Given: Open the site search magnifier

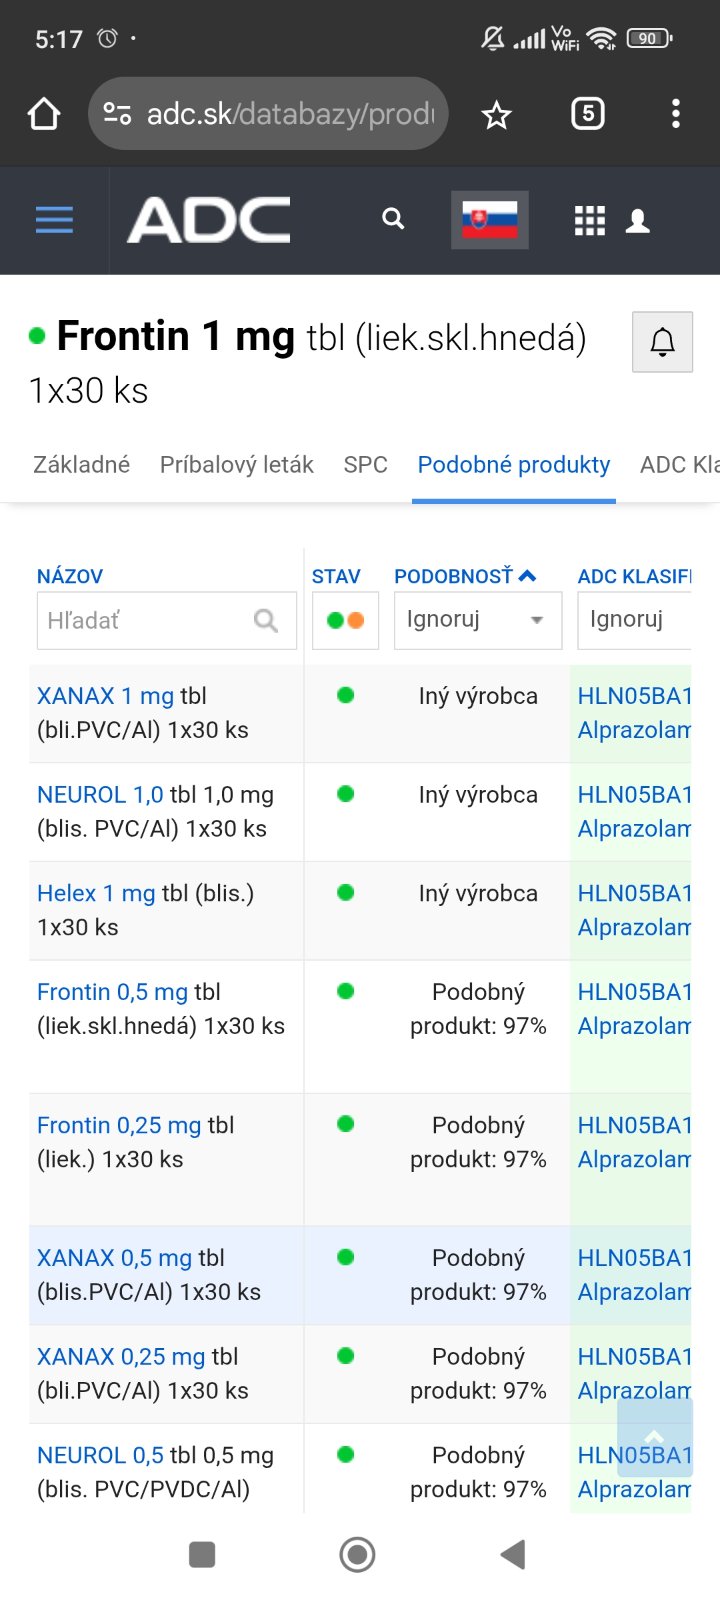Looking at the screenshot, I should [x=393, y=219].
